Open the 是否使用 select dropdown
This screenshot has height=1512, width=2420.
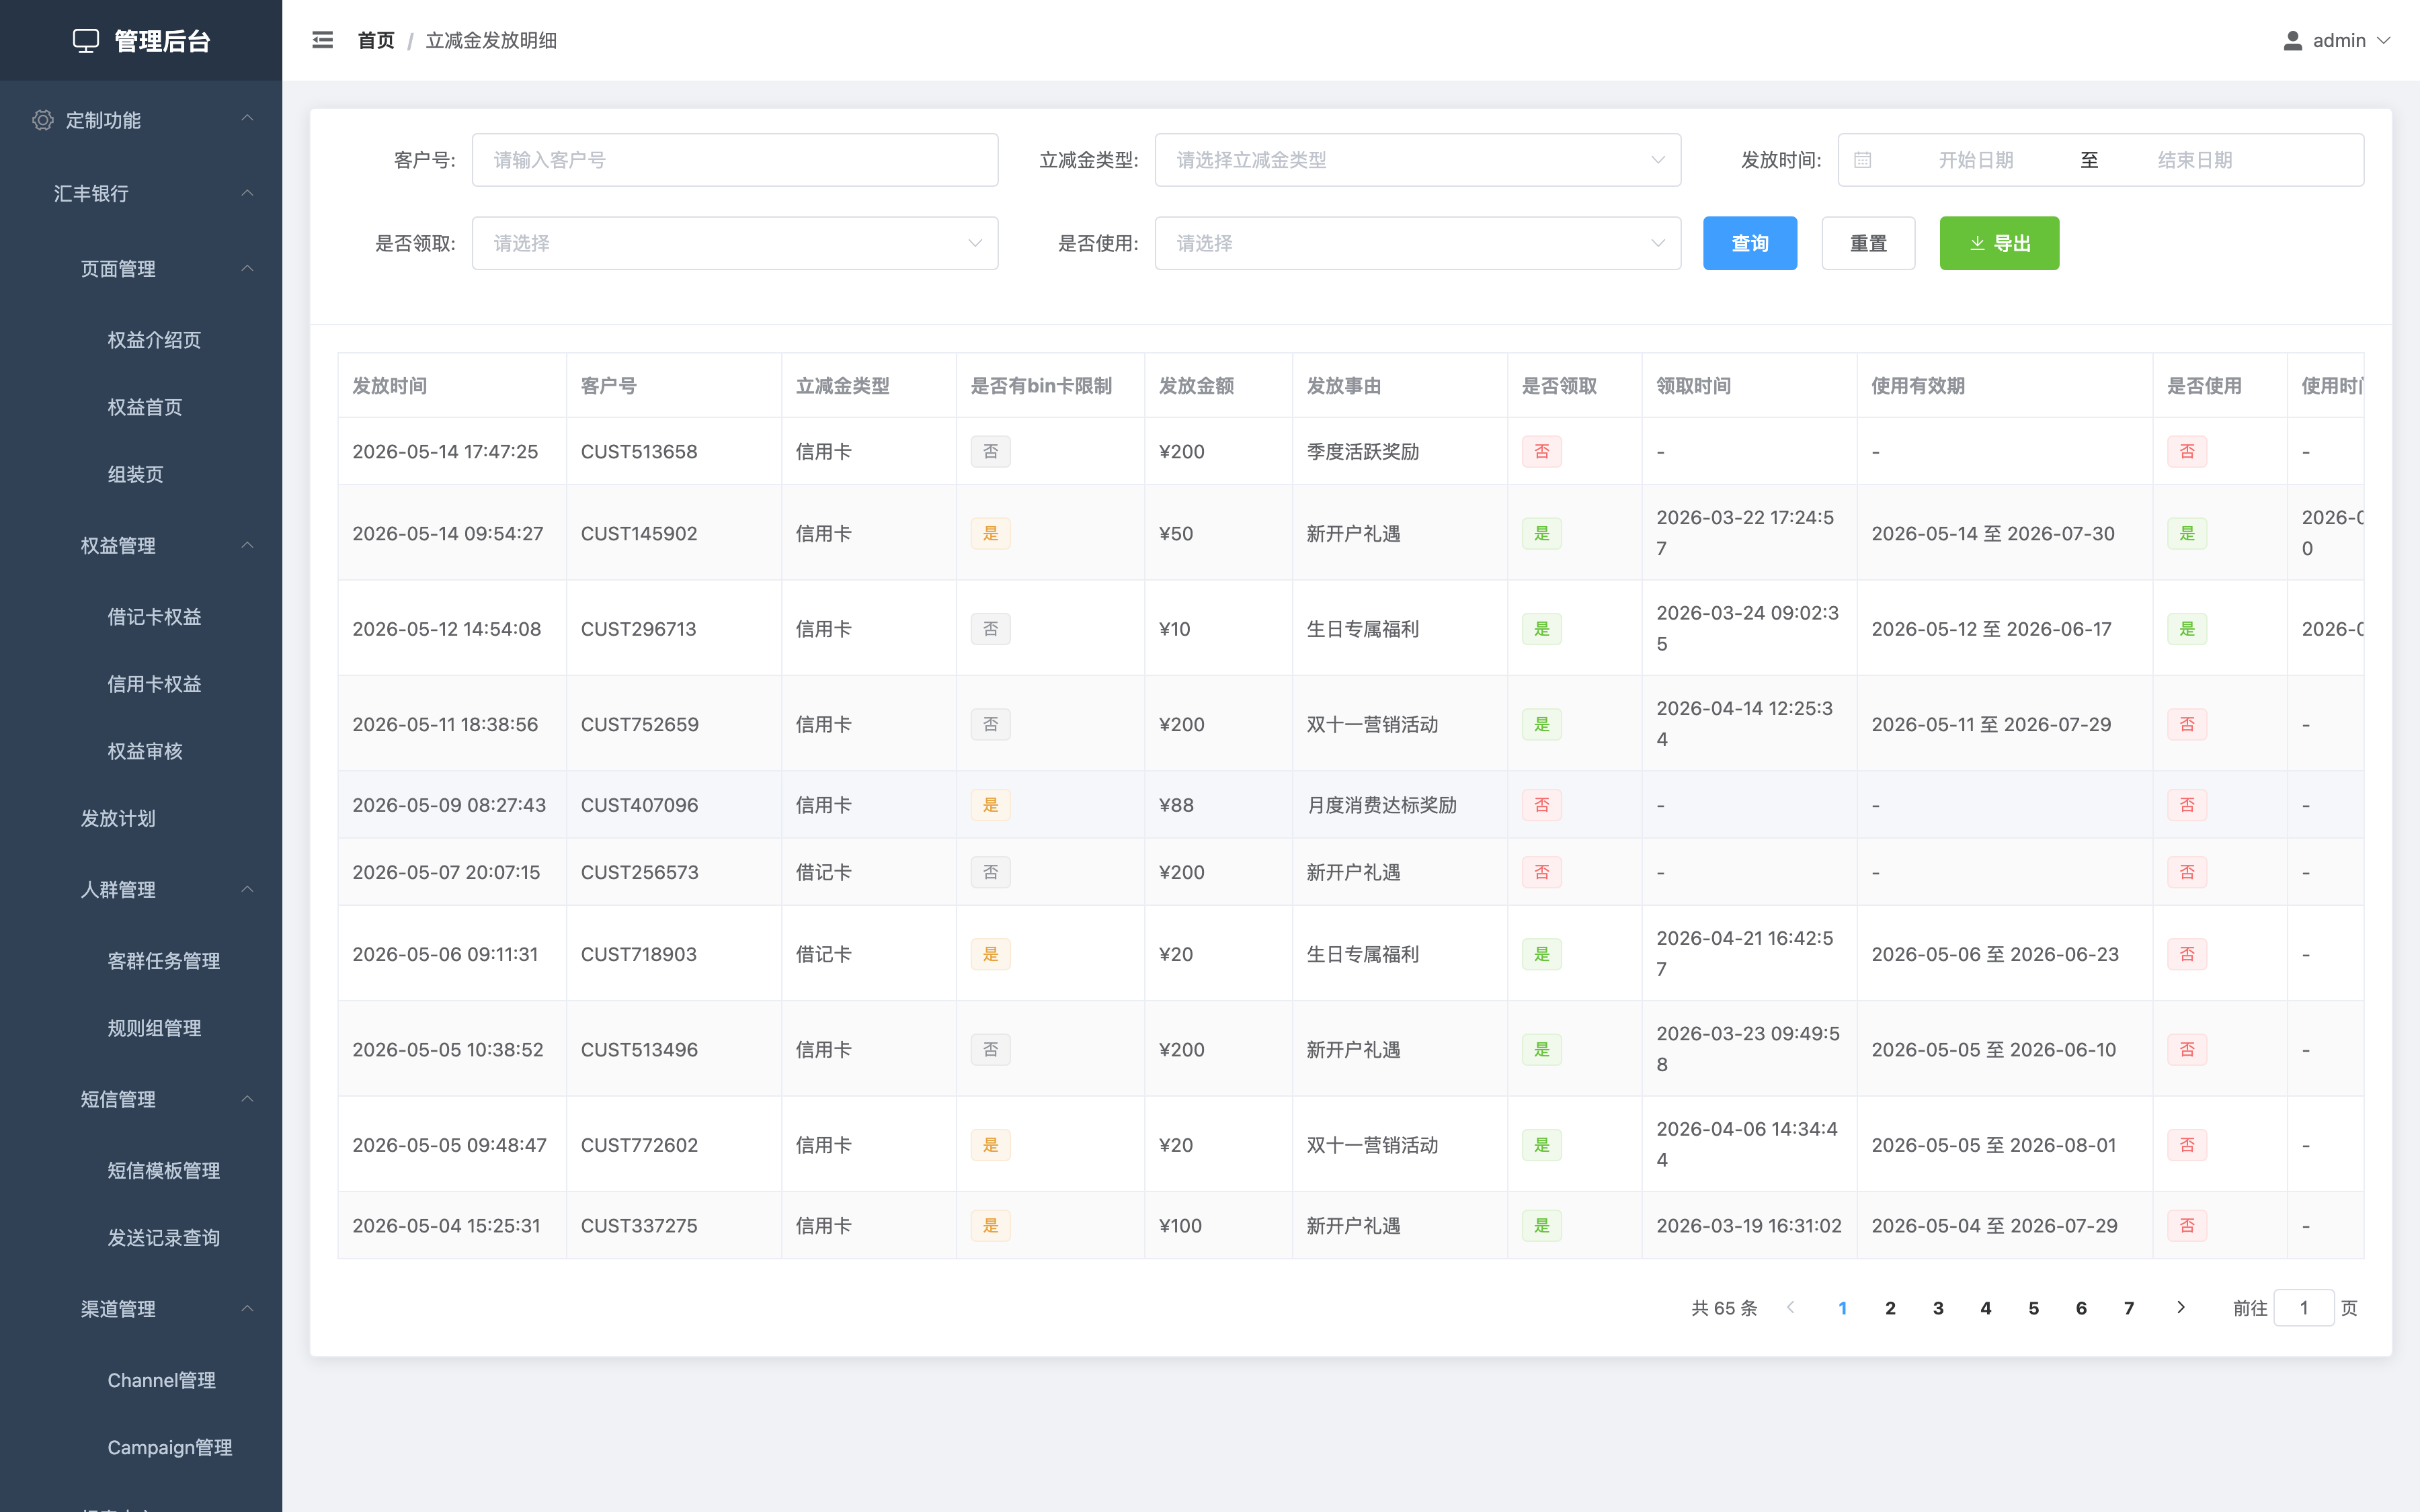[1417, 243]
